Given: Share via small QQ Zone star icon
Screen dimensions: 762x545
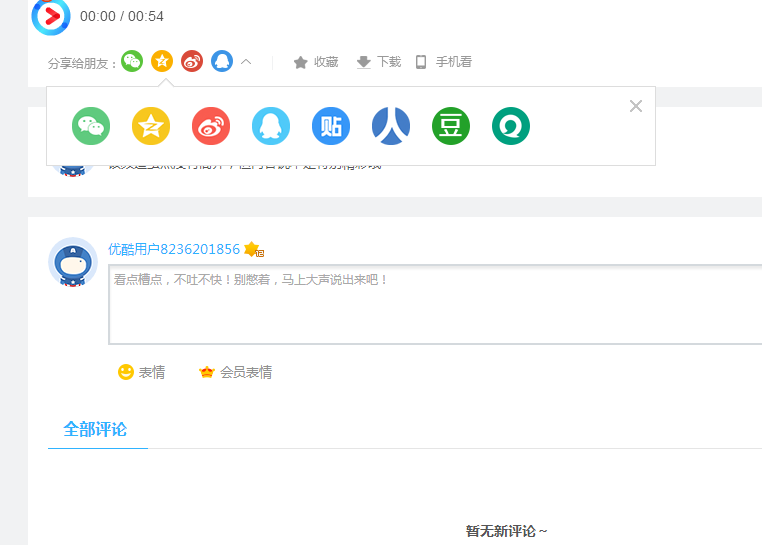Looking at the screenshot, I should pos(162,61).
